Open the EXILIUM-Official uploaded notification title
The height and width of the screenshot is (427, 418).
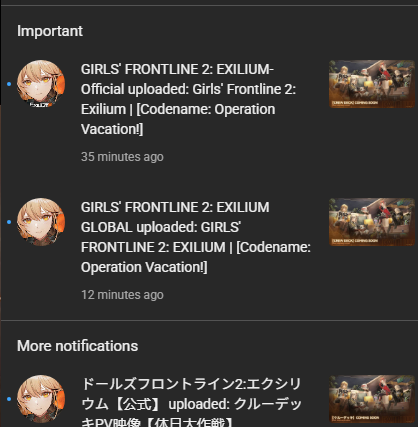188,99
